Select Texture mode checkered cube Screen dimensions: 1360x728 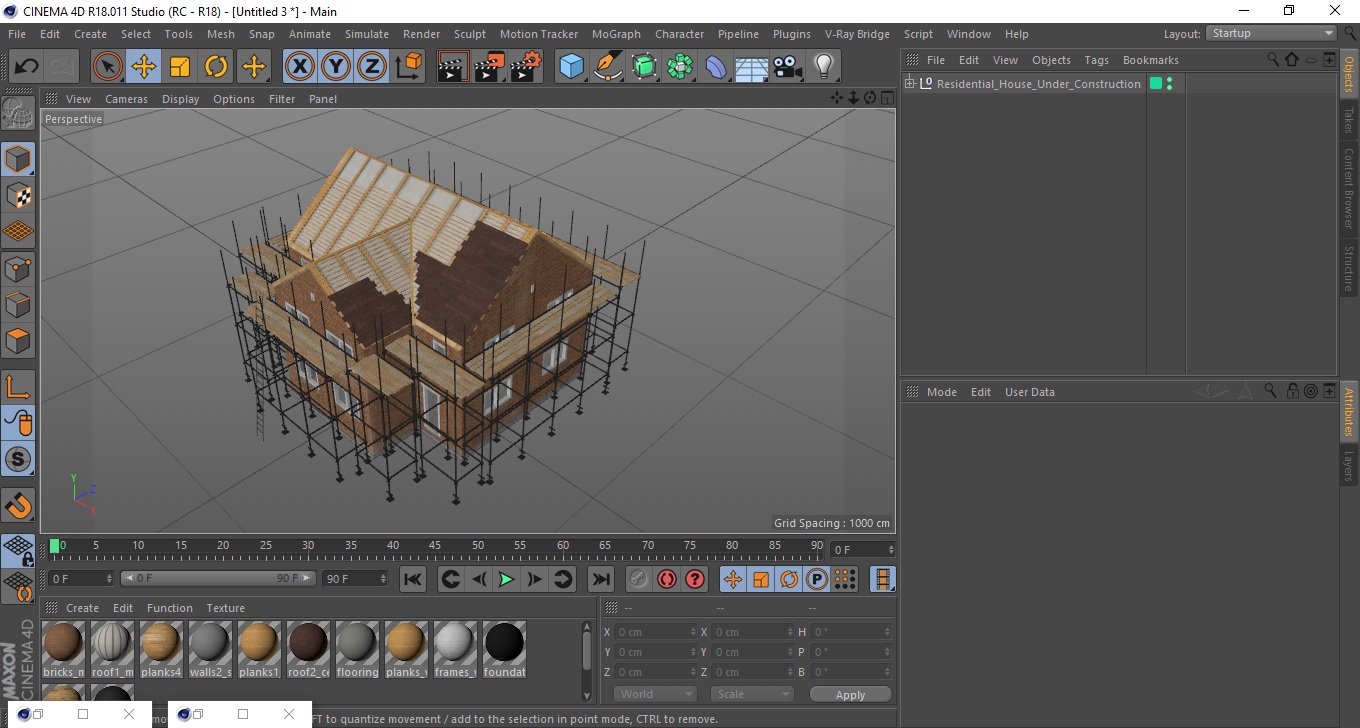pos(18,195)
